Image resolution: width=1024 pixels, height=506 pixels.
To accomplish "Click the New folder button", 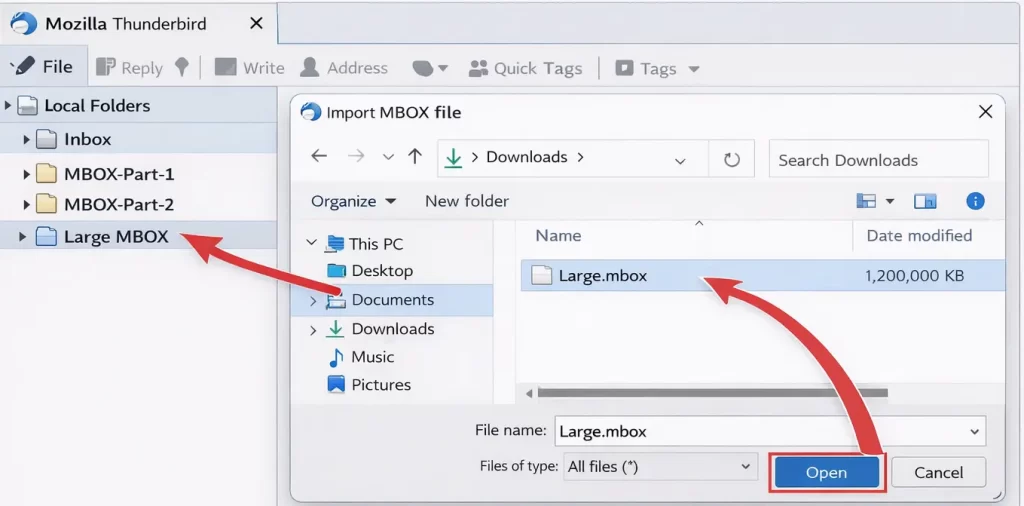I will point(466,201).
